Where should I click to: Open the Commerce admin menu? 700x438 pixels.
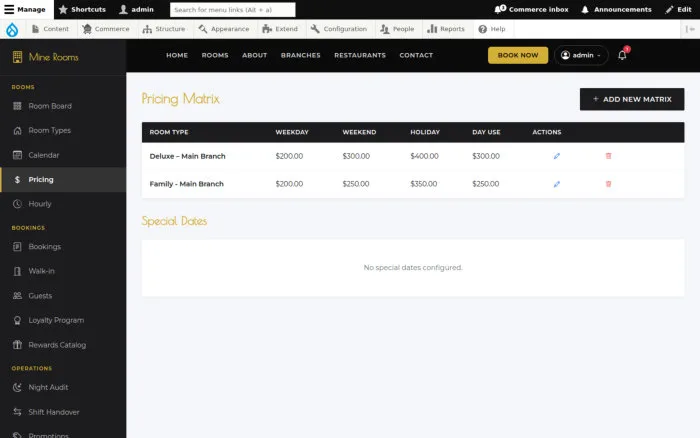point(106,29)
